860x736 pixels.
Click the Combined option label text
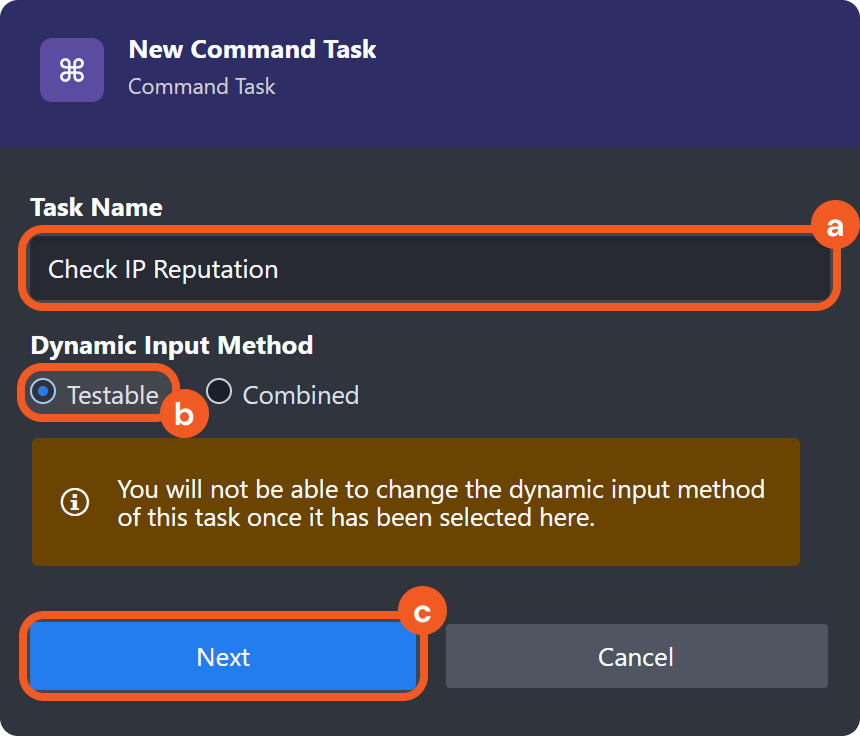300,395
